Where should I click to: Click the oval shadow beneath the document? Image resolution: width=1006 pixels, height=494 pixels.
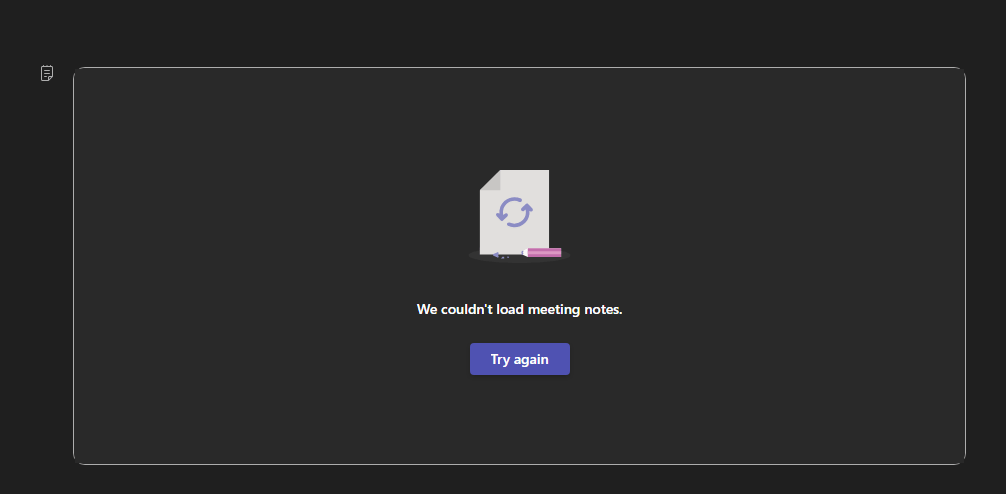pos(519,255)
